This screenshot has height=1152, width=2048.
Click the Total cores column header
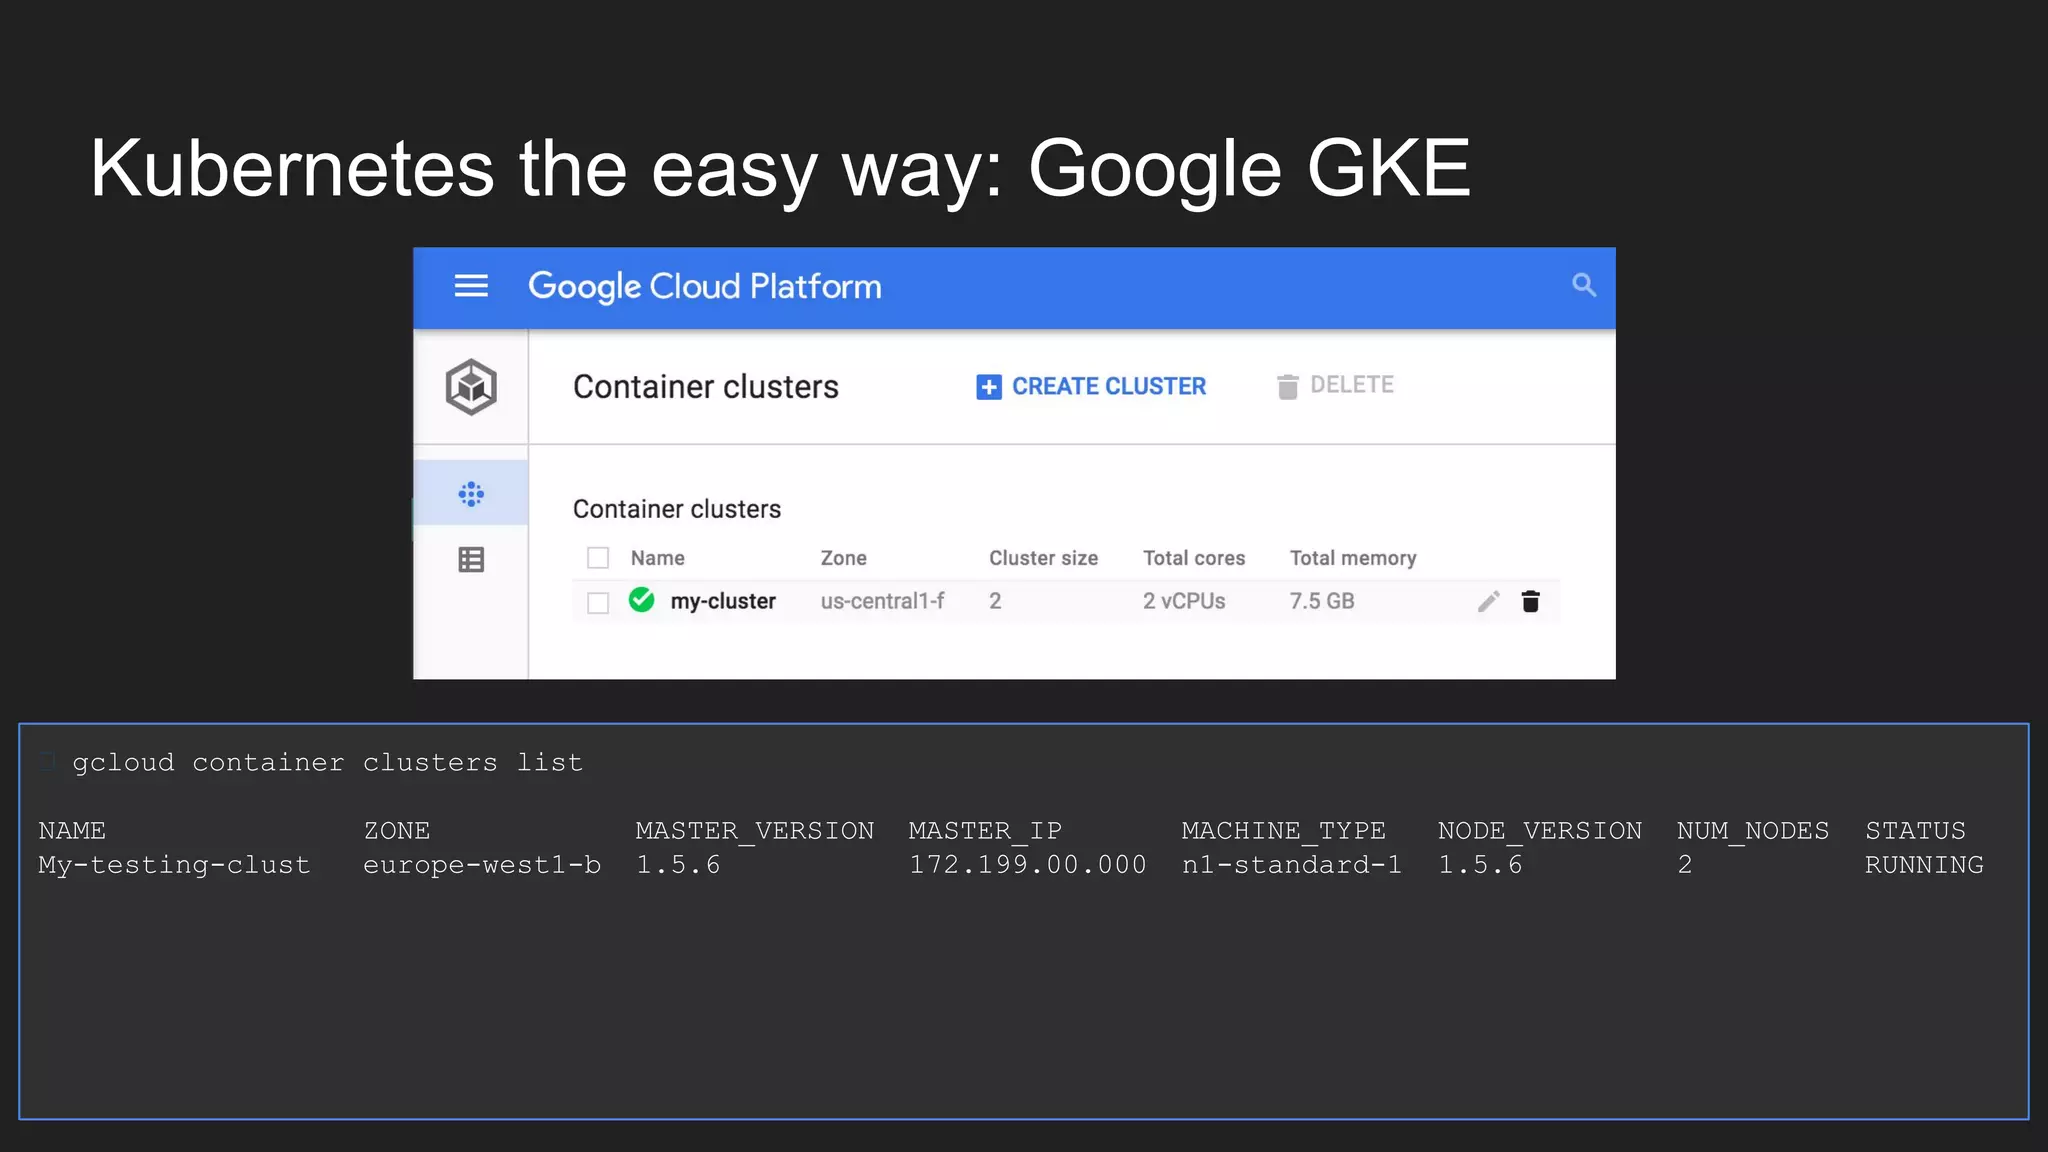coord(1194,558)
